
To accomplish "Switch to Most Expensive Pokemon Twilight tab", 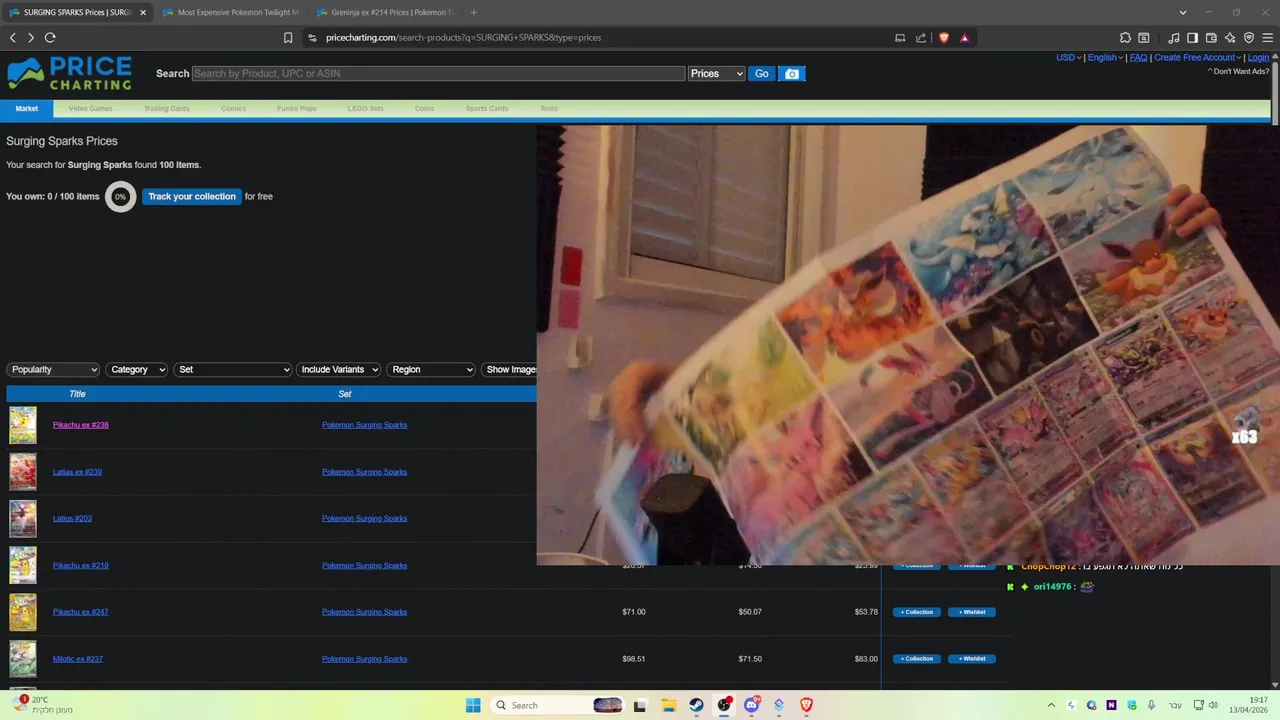I will tap(229, 13).
